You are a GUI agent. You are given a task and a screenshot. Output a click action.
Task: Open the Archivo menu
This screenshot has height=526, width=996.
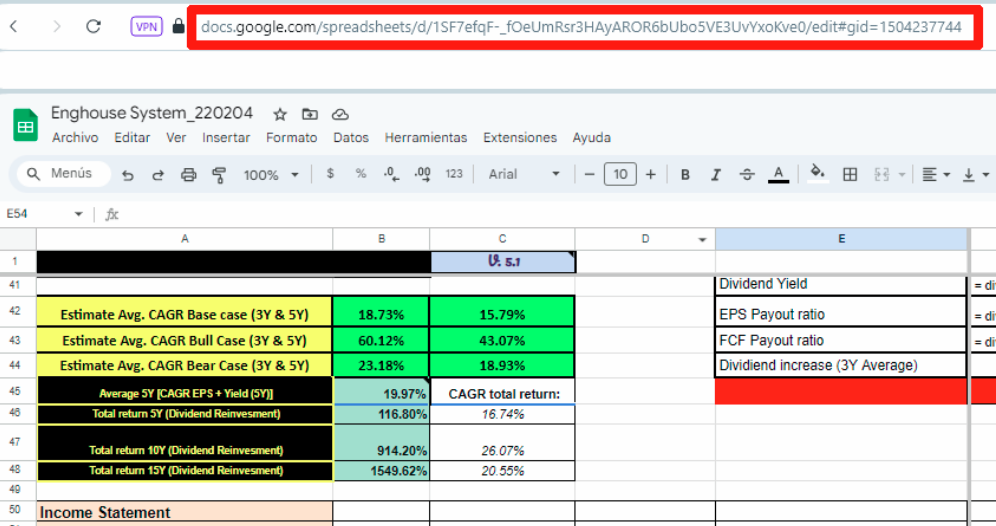[75, 138]
